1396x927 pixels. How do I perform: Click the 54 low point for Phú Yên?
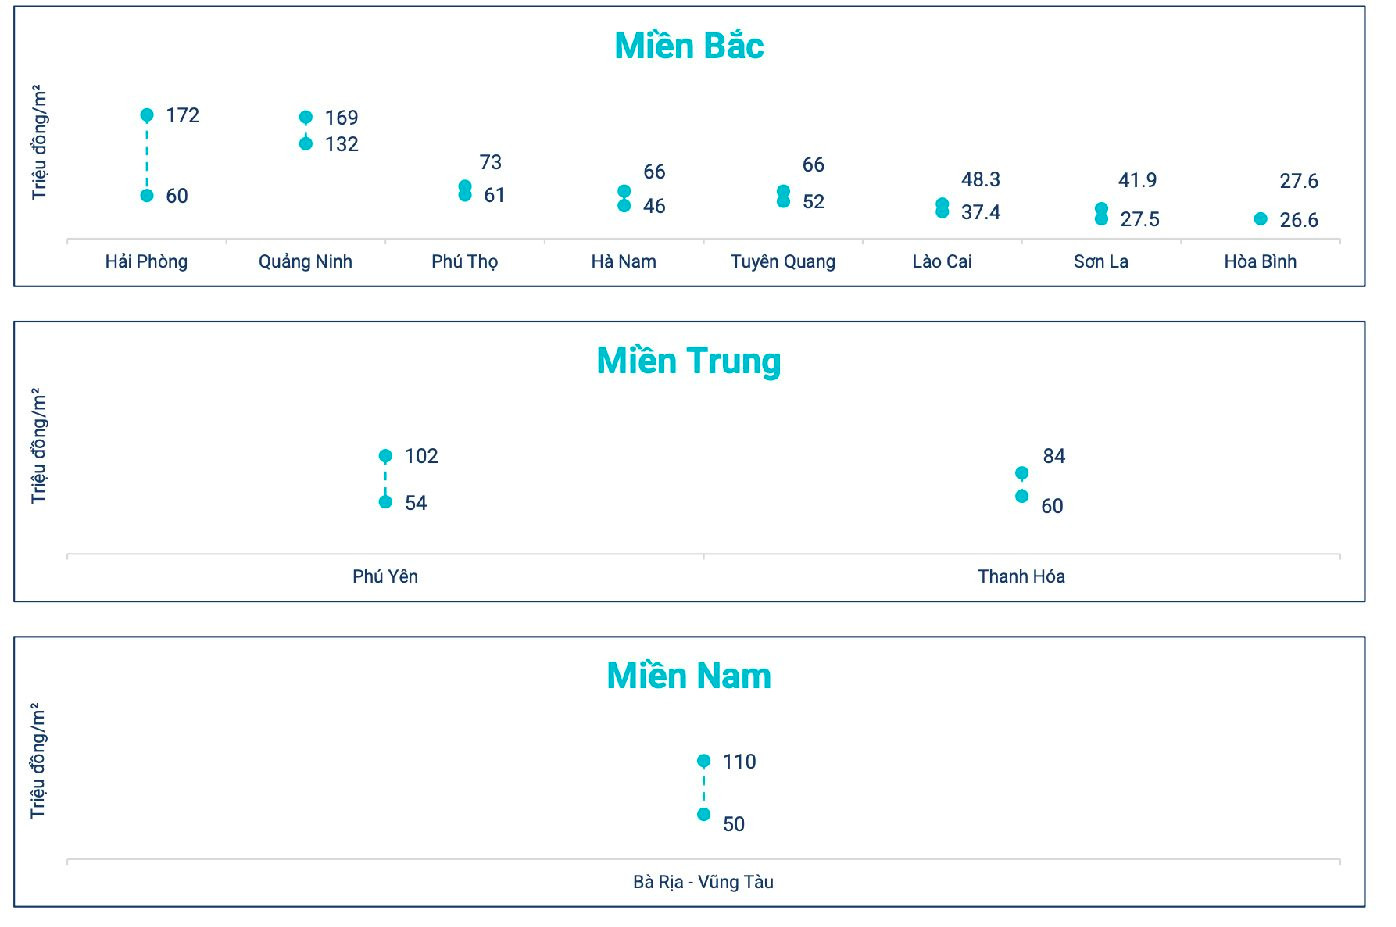386,502
